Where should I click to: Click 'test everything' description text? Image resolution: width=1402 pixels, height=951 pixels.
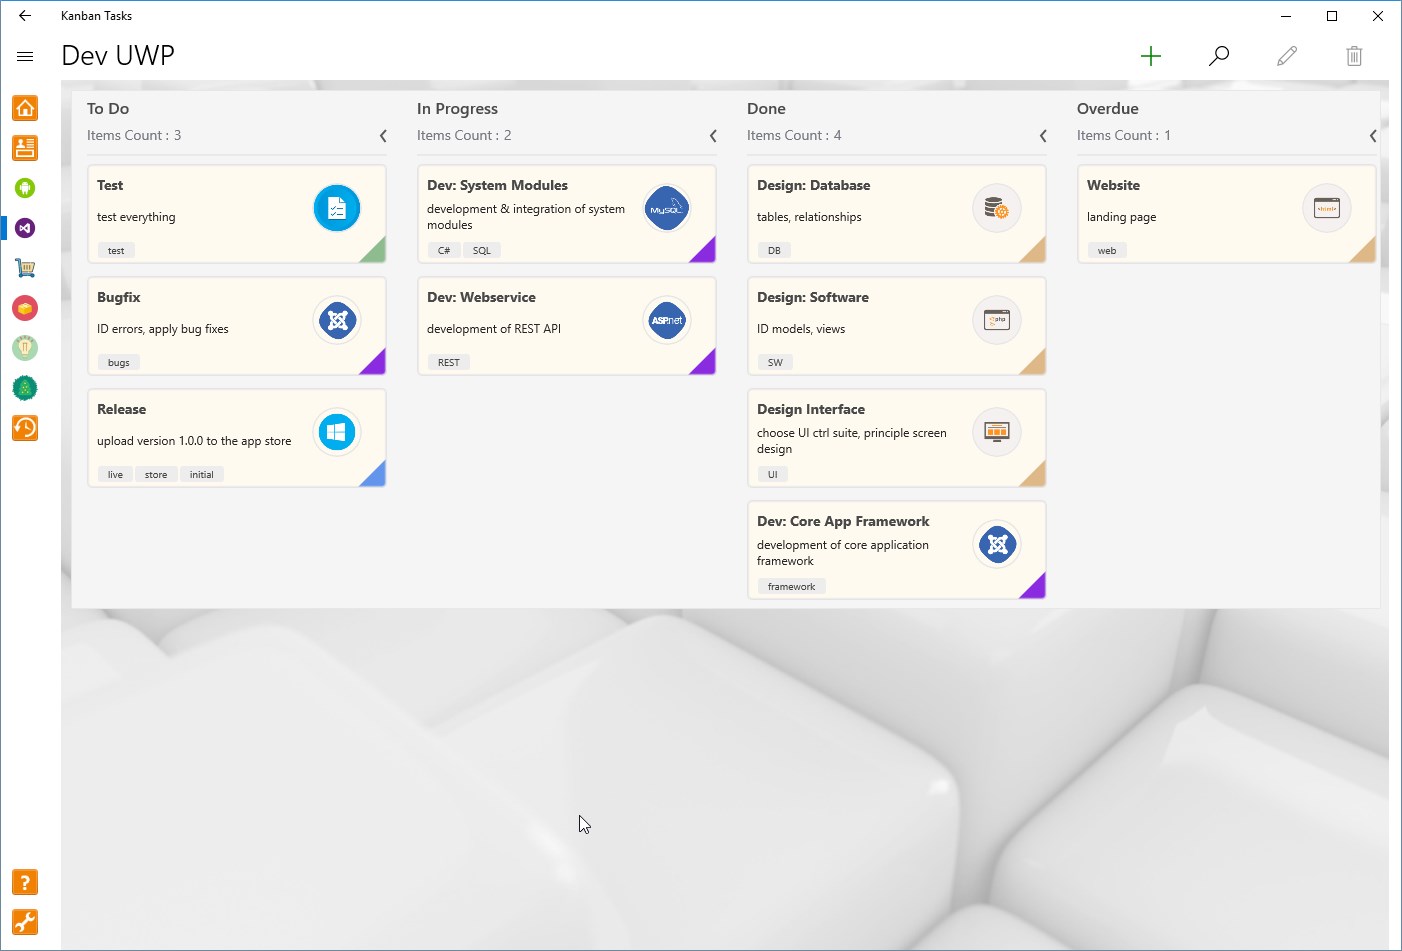click(x=136, y=217)
